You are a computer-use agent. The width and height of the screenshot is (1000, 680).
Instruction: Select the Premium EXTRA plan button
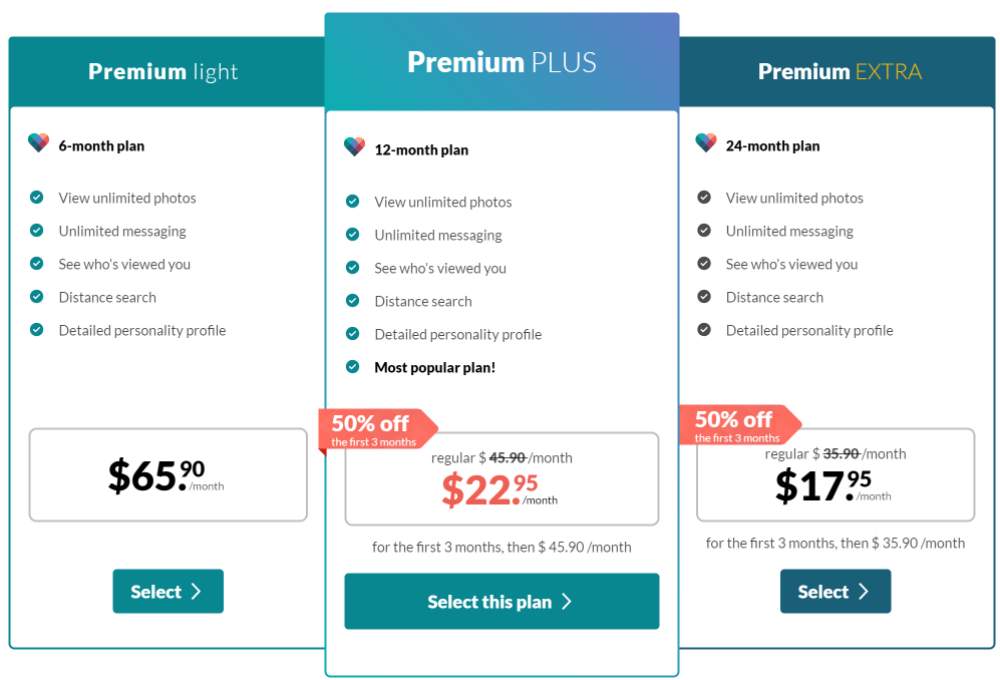835,591
